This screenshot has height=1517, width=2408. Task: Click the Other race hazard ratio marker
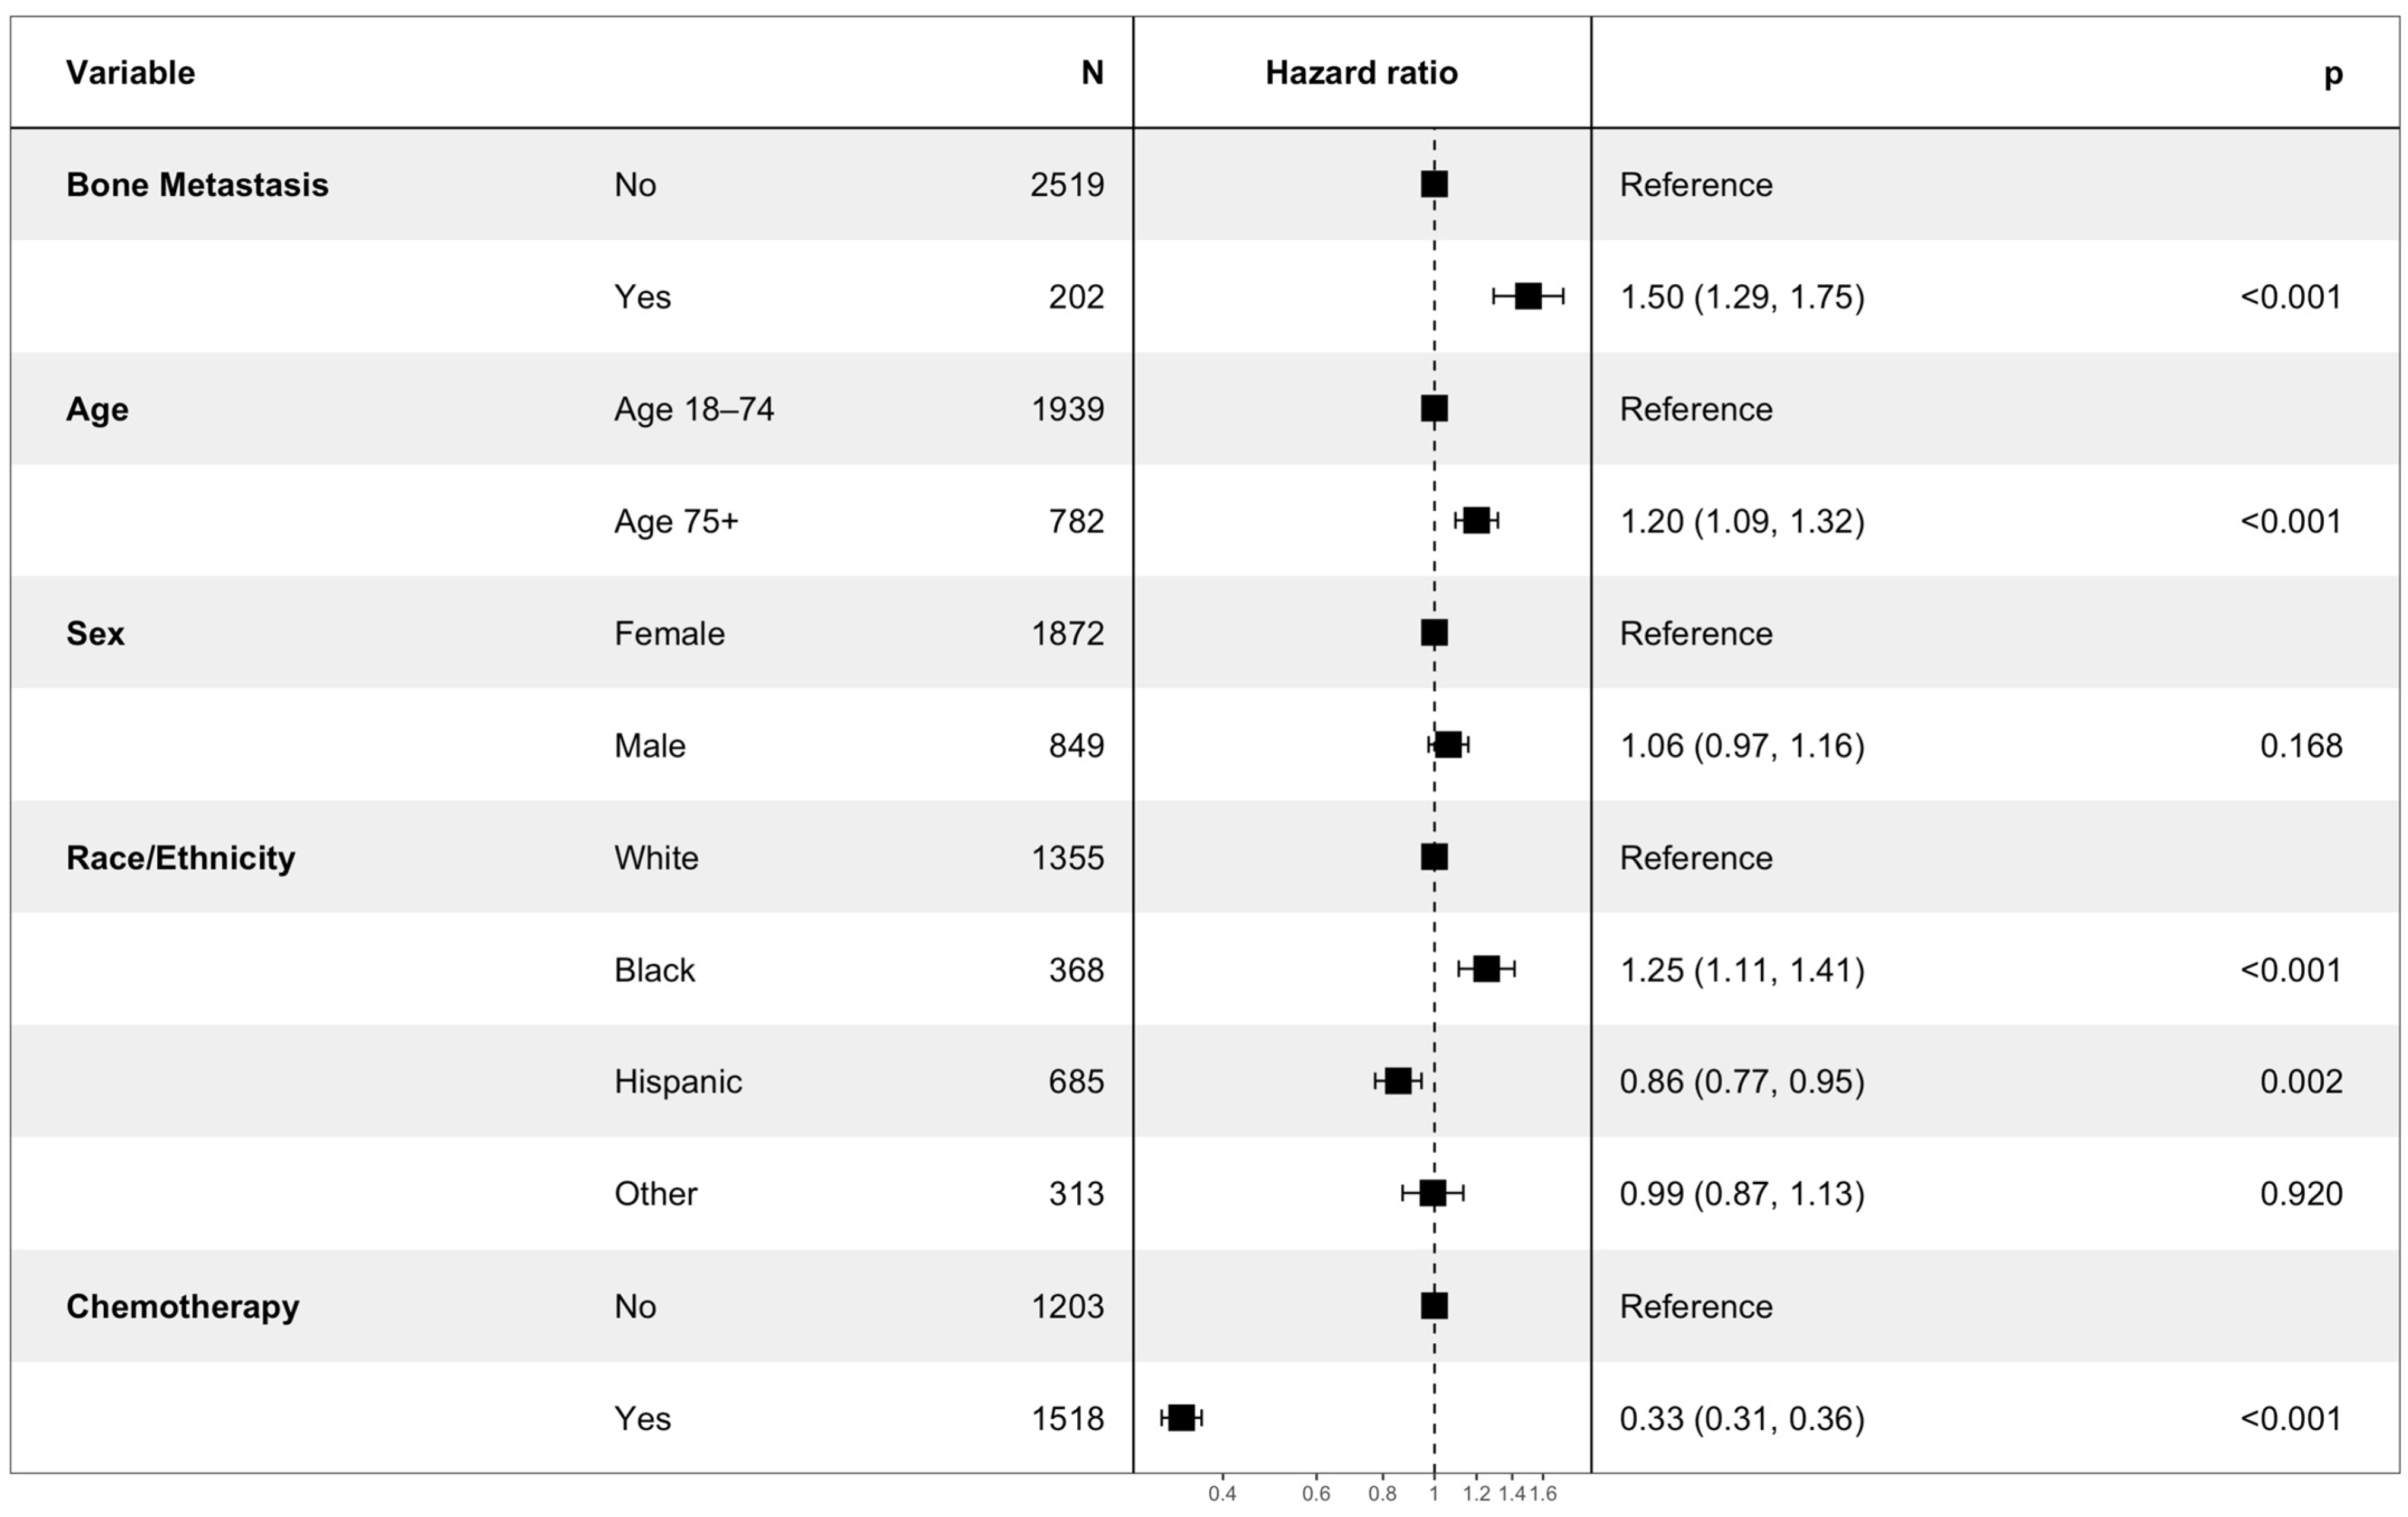(x=1432, y=1193)
